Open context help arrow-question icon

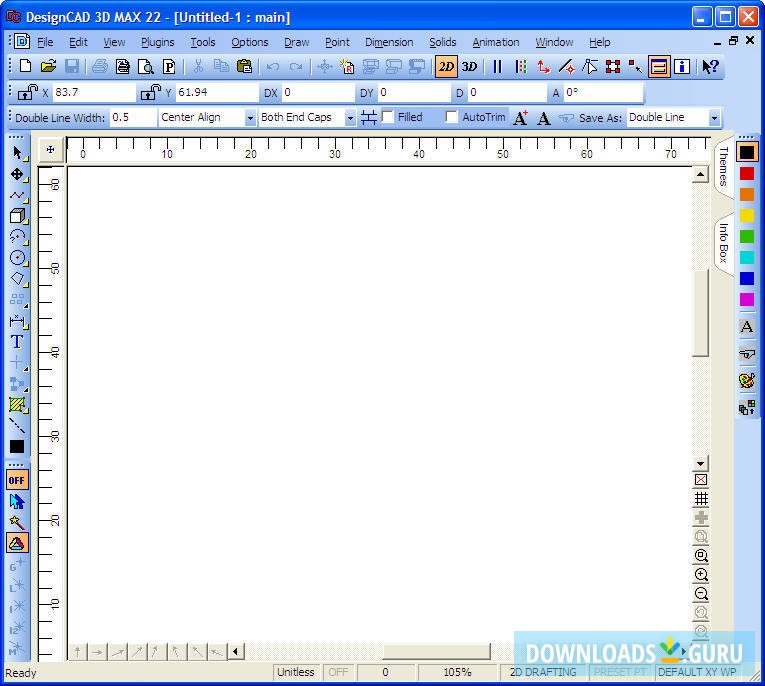[x=710, y=66]
